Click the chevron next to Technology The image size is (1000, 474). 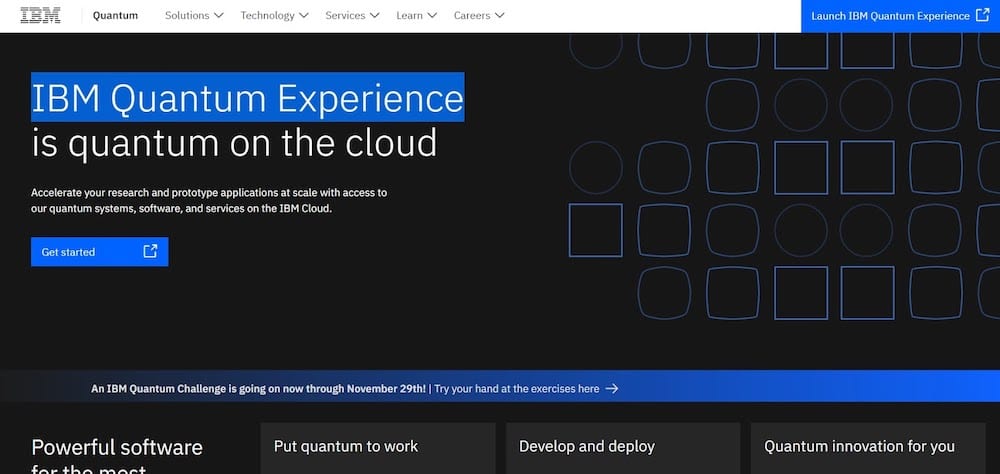coord(304,15)
